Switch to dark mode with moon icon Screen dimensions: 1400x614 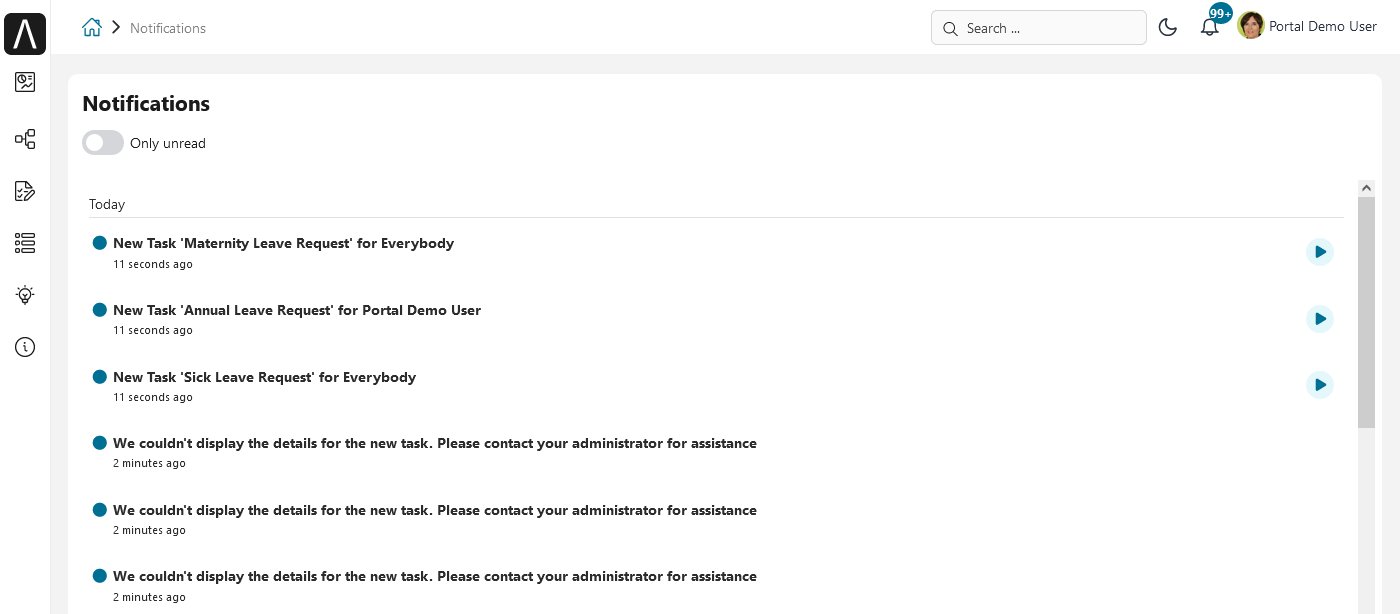click(1167, 28)
